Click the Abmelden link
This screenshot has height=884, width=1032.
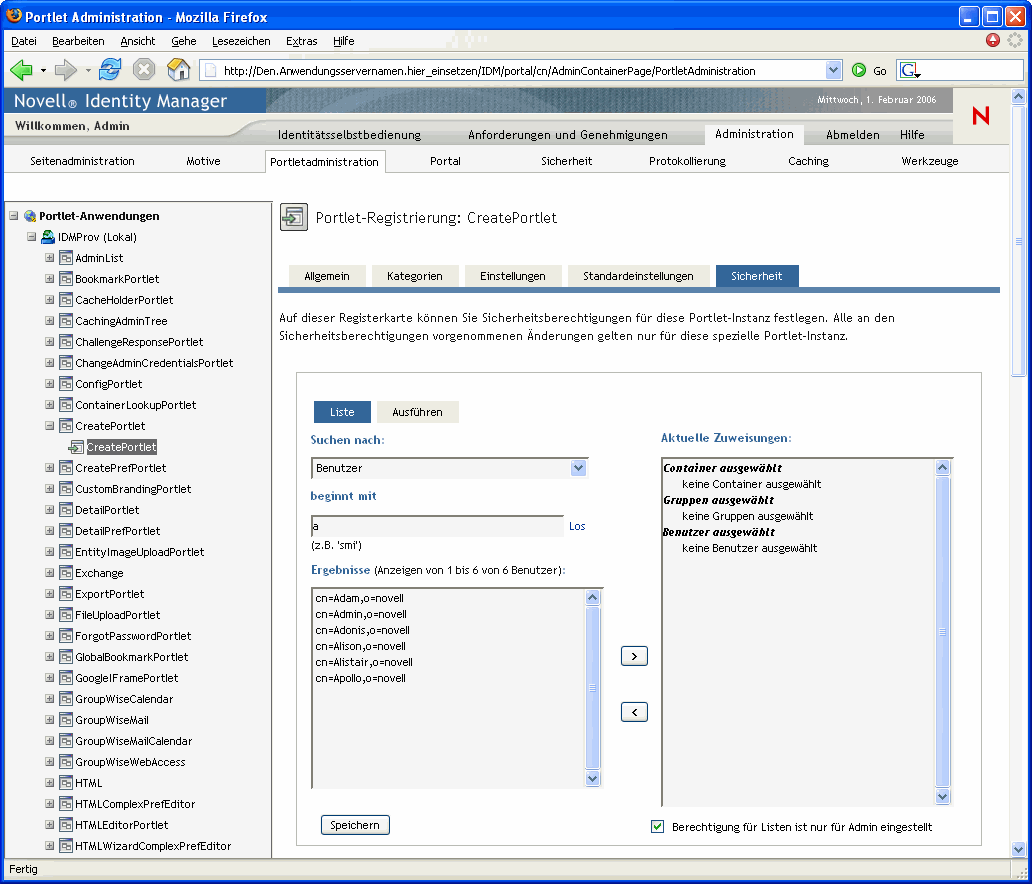(852, 134)
